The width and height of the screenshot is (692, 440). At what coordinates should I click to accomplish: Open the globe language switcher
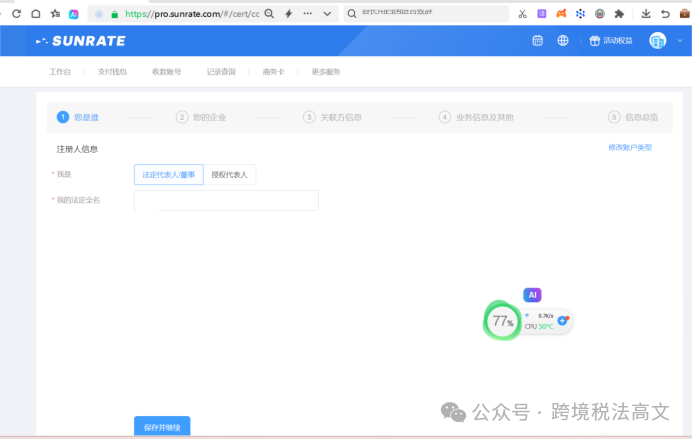(563, 41)
